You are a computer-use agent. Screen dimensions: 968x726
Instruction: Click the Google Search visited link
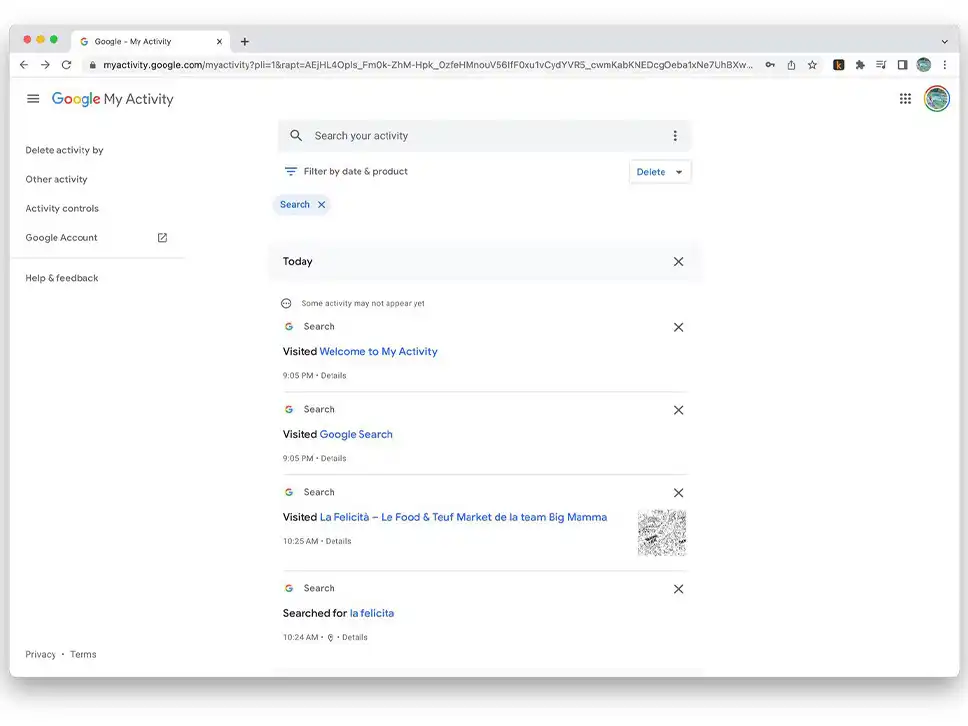pos(356,435)
